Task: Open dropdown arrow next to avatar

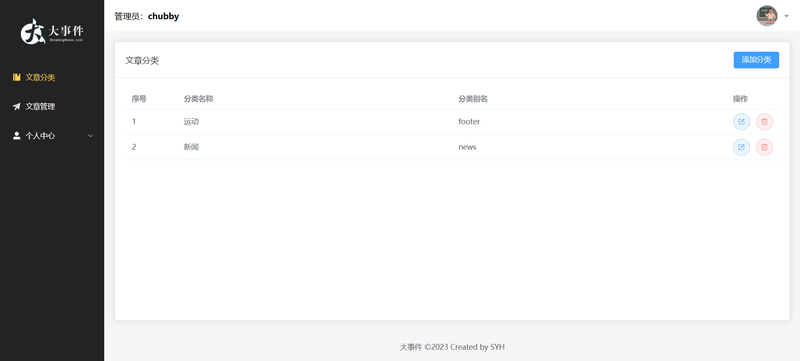Action: pyautogui.click(x=786, y=16)
